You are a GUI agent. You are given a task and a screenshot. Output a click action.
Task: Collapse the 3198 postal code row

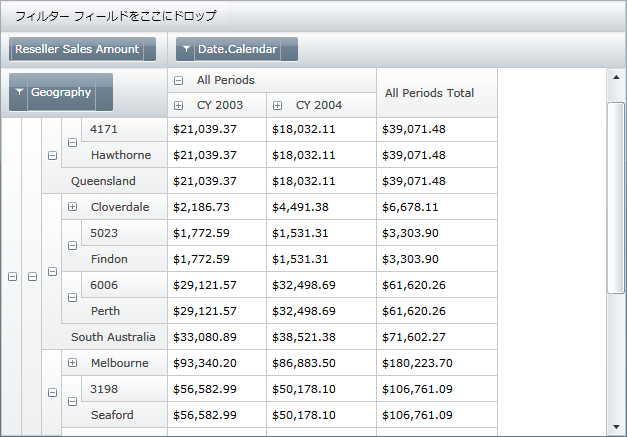72,402
